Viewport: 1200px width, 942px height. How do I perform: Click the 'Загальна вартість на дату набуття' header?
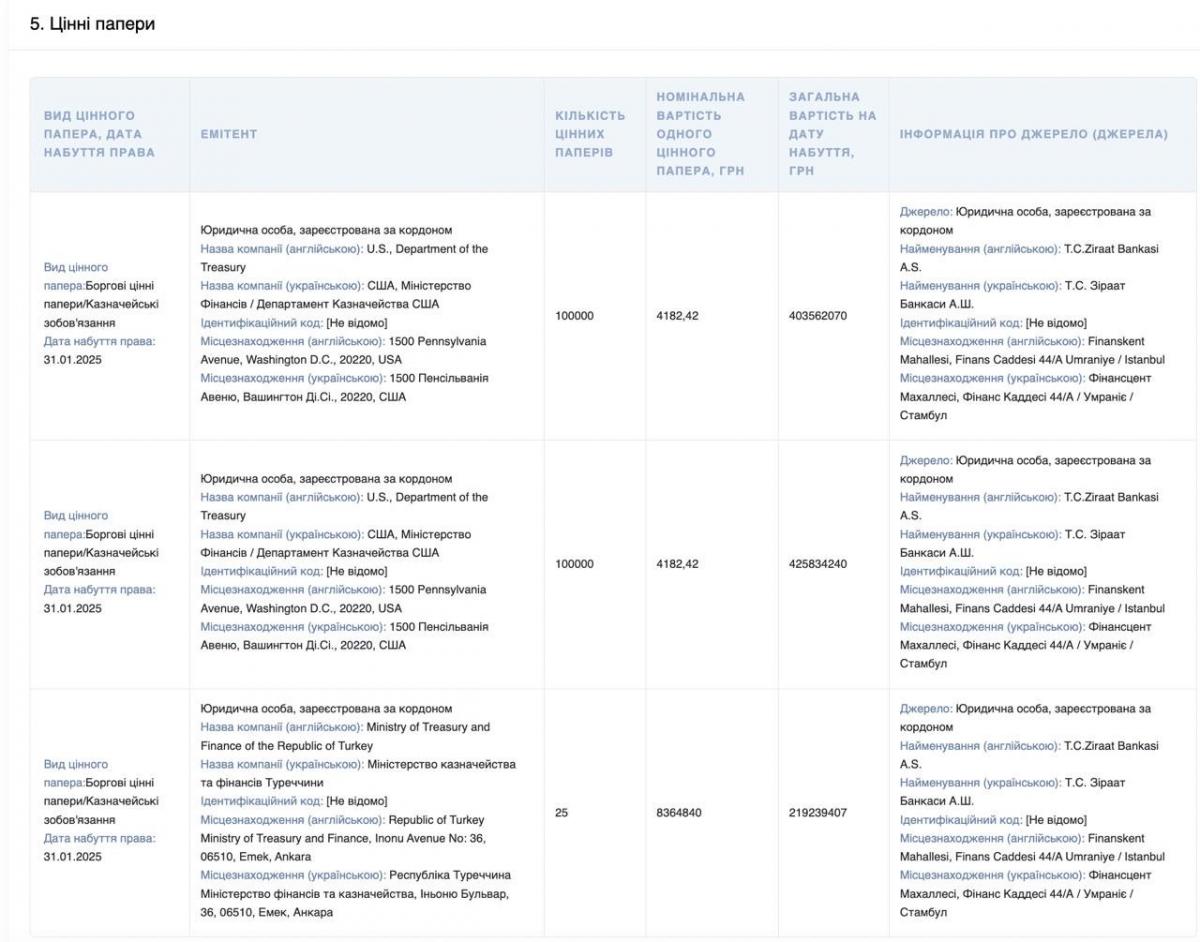click(831, 134)
